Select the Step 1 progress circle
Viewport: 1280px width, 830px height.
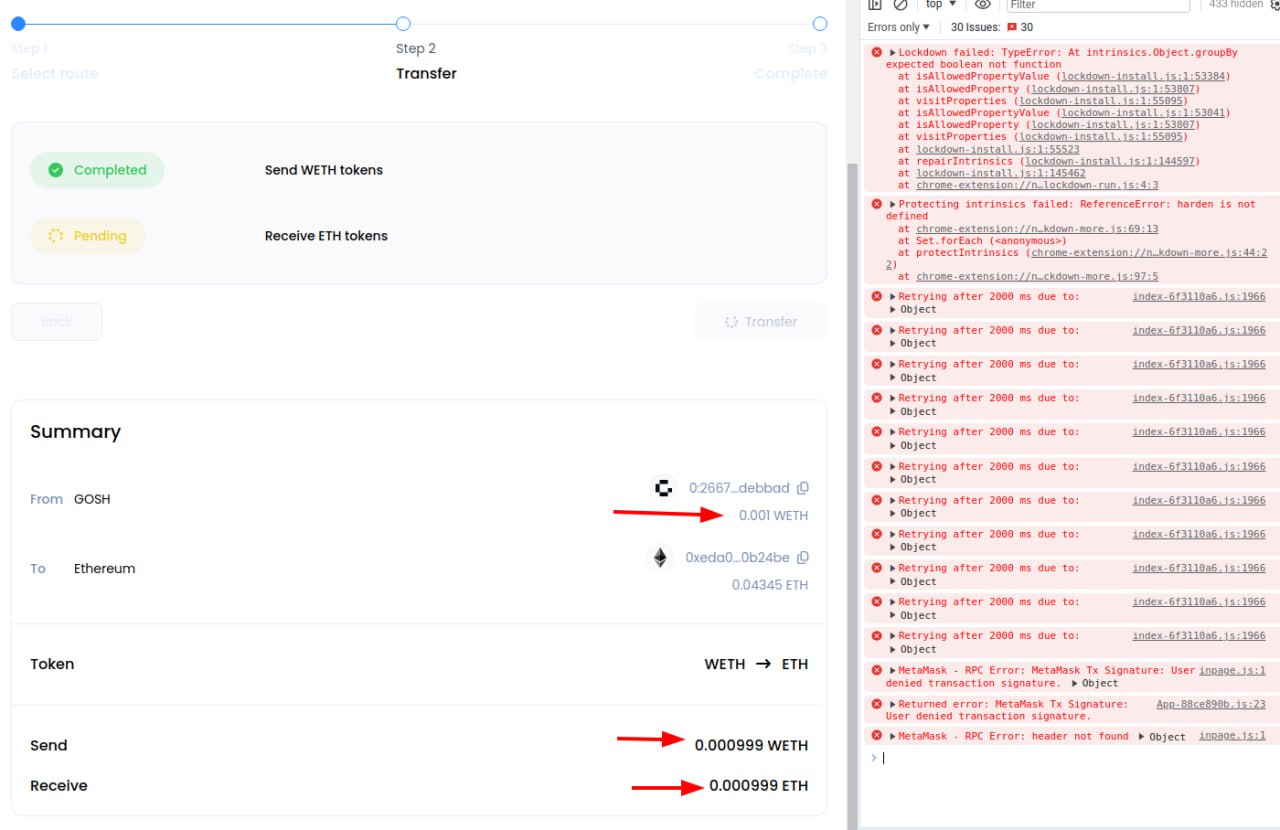(18, 23)
